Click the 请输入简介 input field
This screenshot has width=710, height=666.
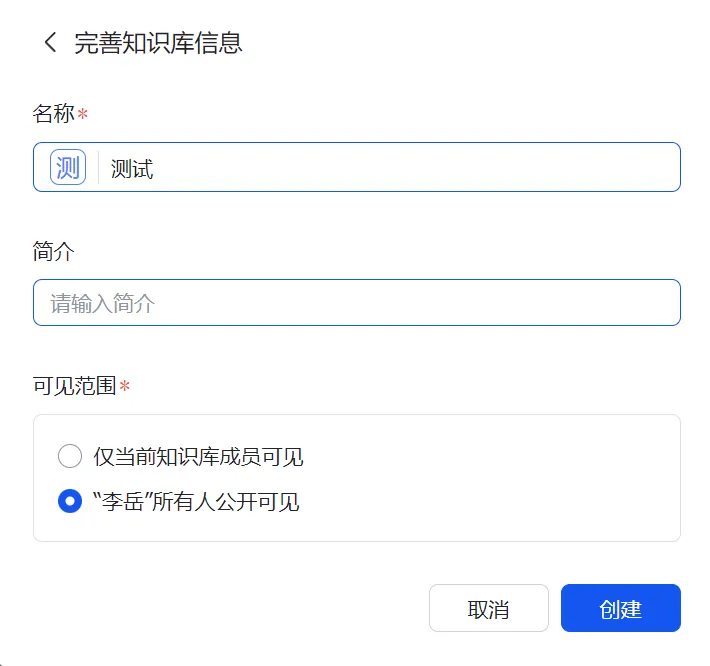(356, 303)
